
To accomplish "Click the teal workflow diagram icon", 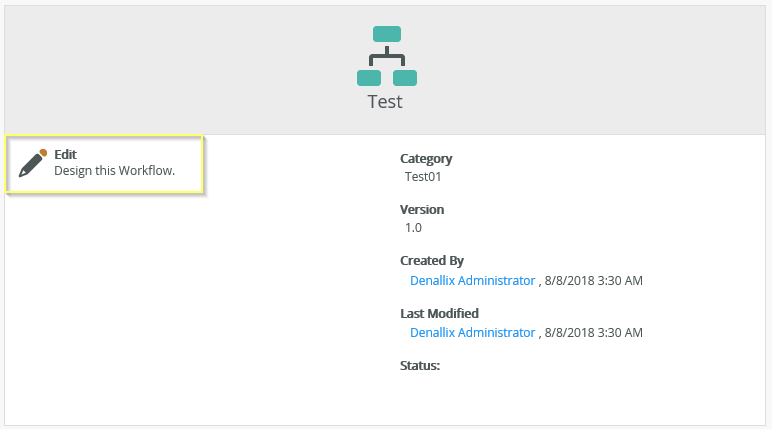I will pyautogui.click(x=387, y=56).
